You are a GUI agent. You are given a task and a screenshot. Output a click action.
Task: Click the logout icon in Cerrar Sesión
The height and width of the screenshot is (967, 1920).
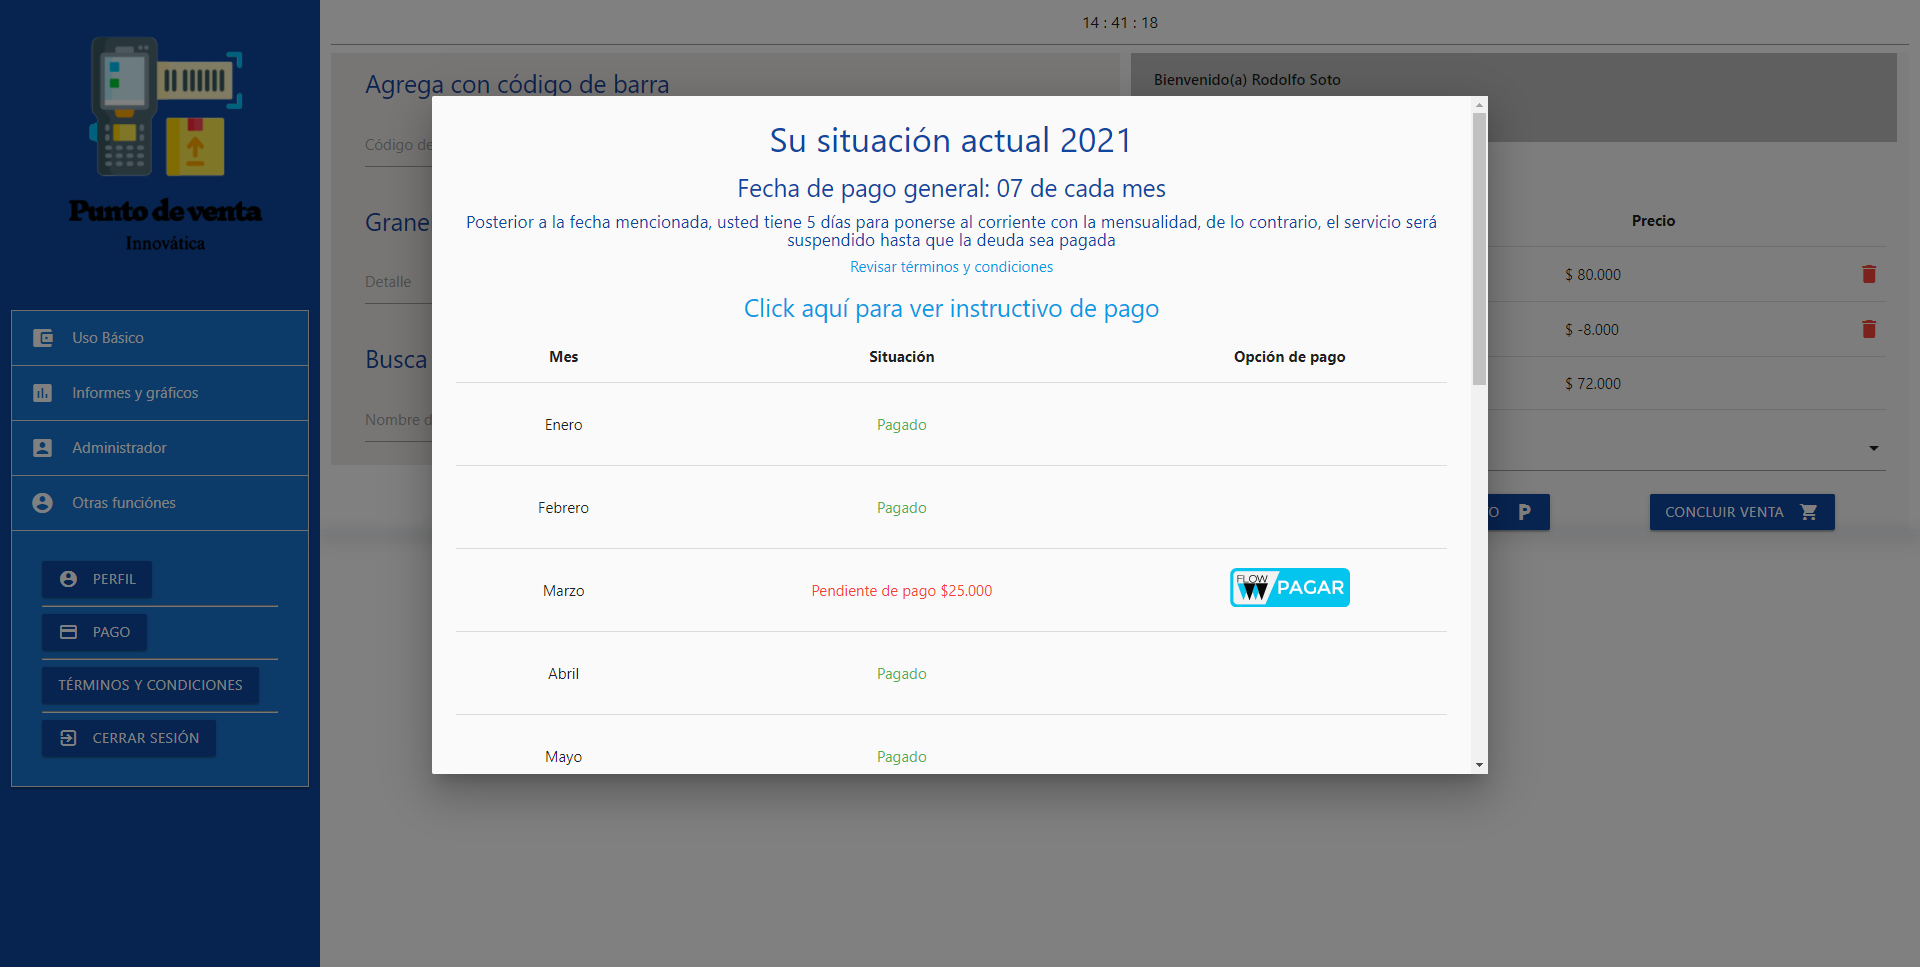(68, 738)
